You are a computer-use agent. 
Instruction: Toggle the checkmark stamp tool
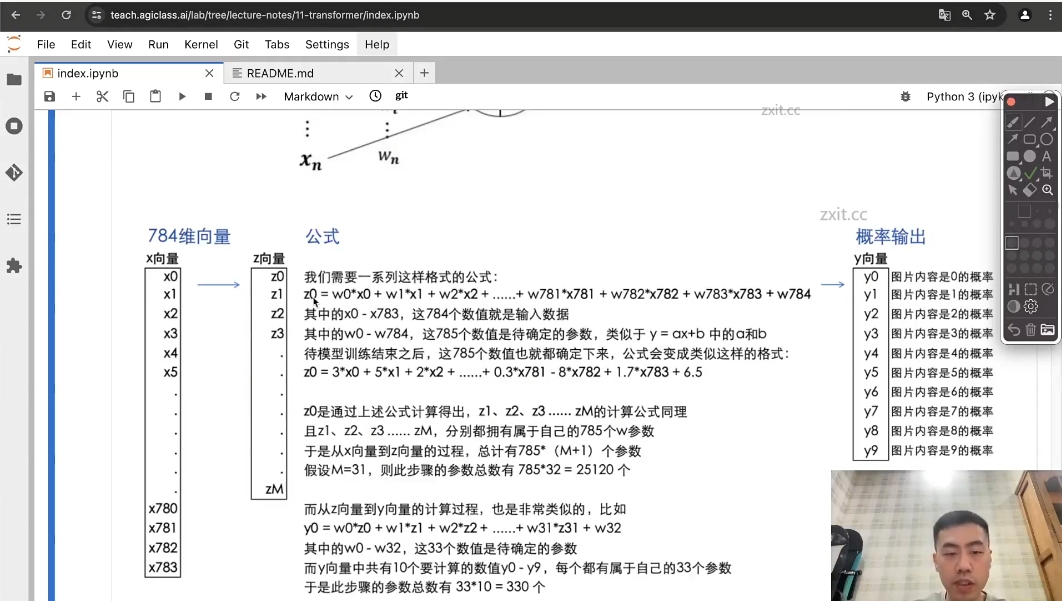[1032, 174]
